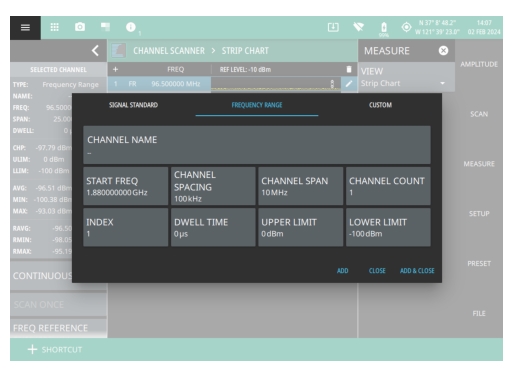Expand the VIEW Strip Chart dropdown
521x373 pixels.
(x=406, y=77)
